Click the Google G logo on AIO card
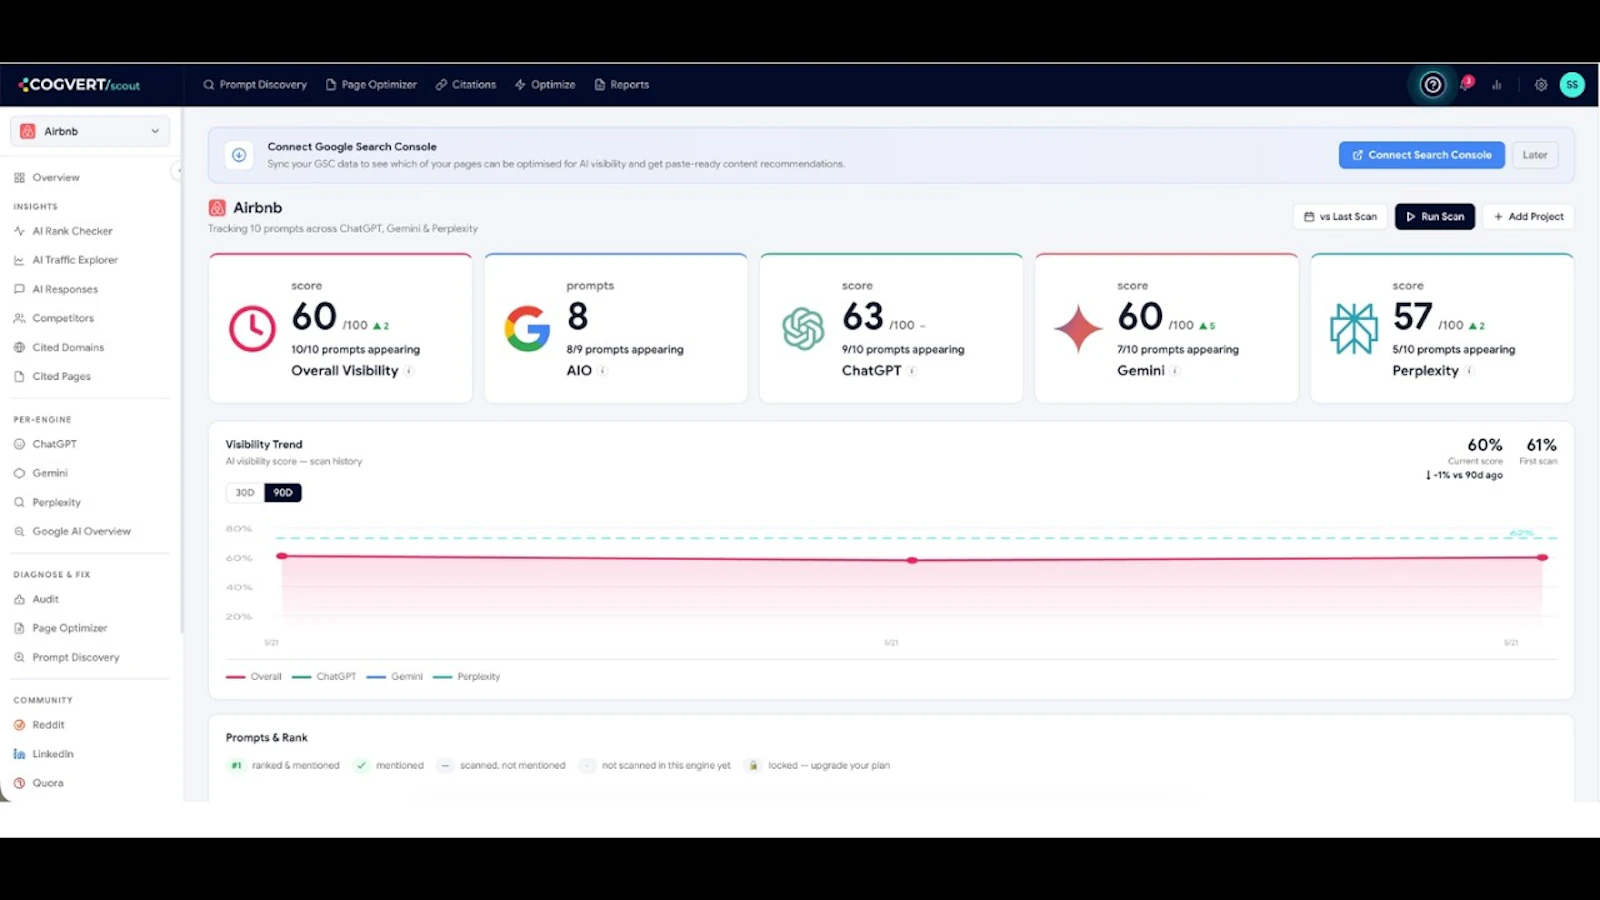 527,328
